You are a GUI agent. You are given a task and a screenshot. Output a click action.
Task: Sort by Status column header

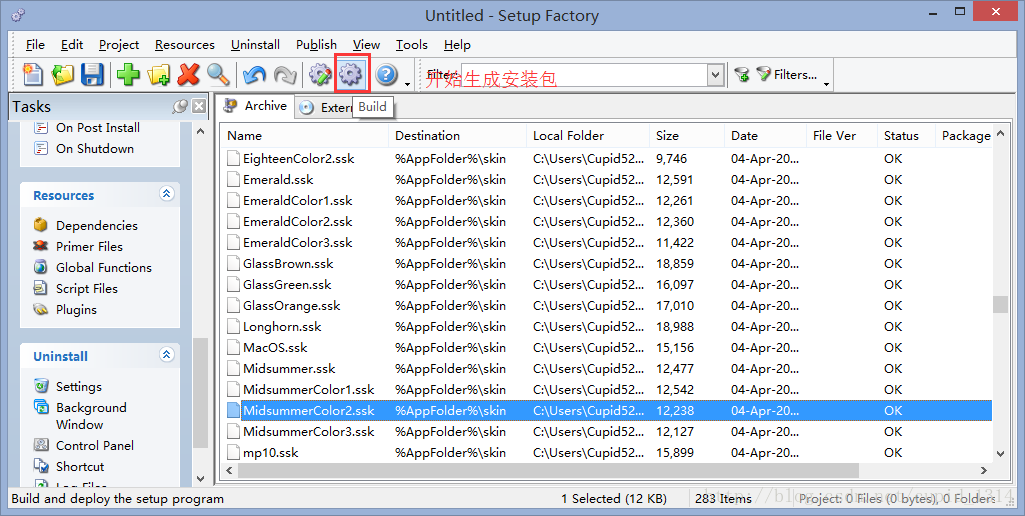(x=905, y=135)
